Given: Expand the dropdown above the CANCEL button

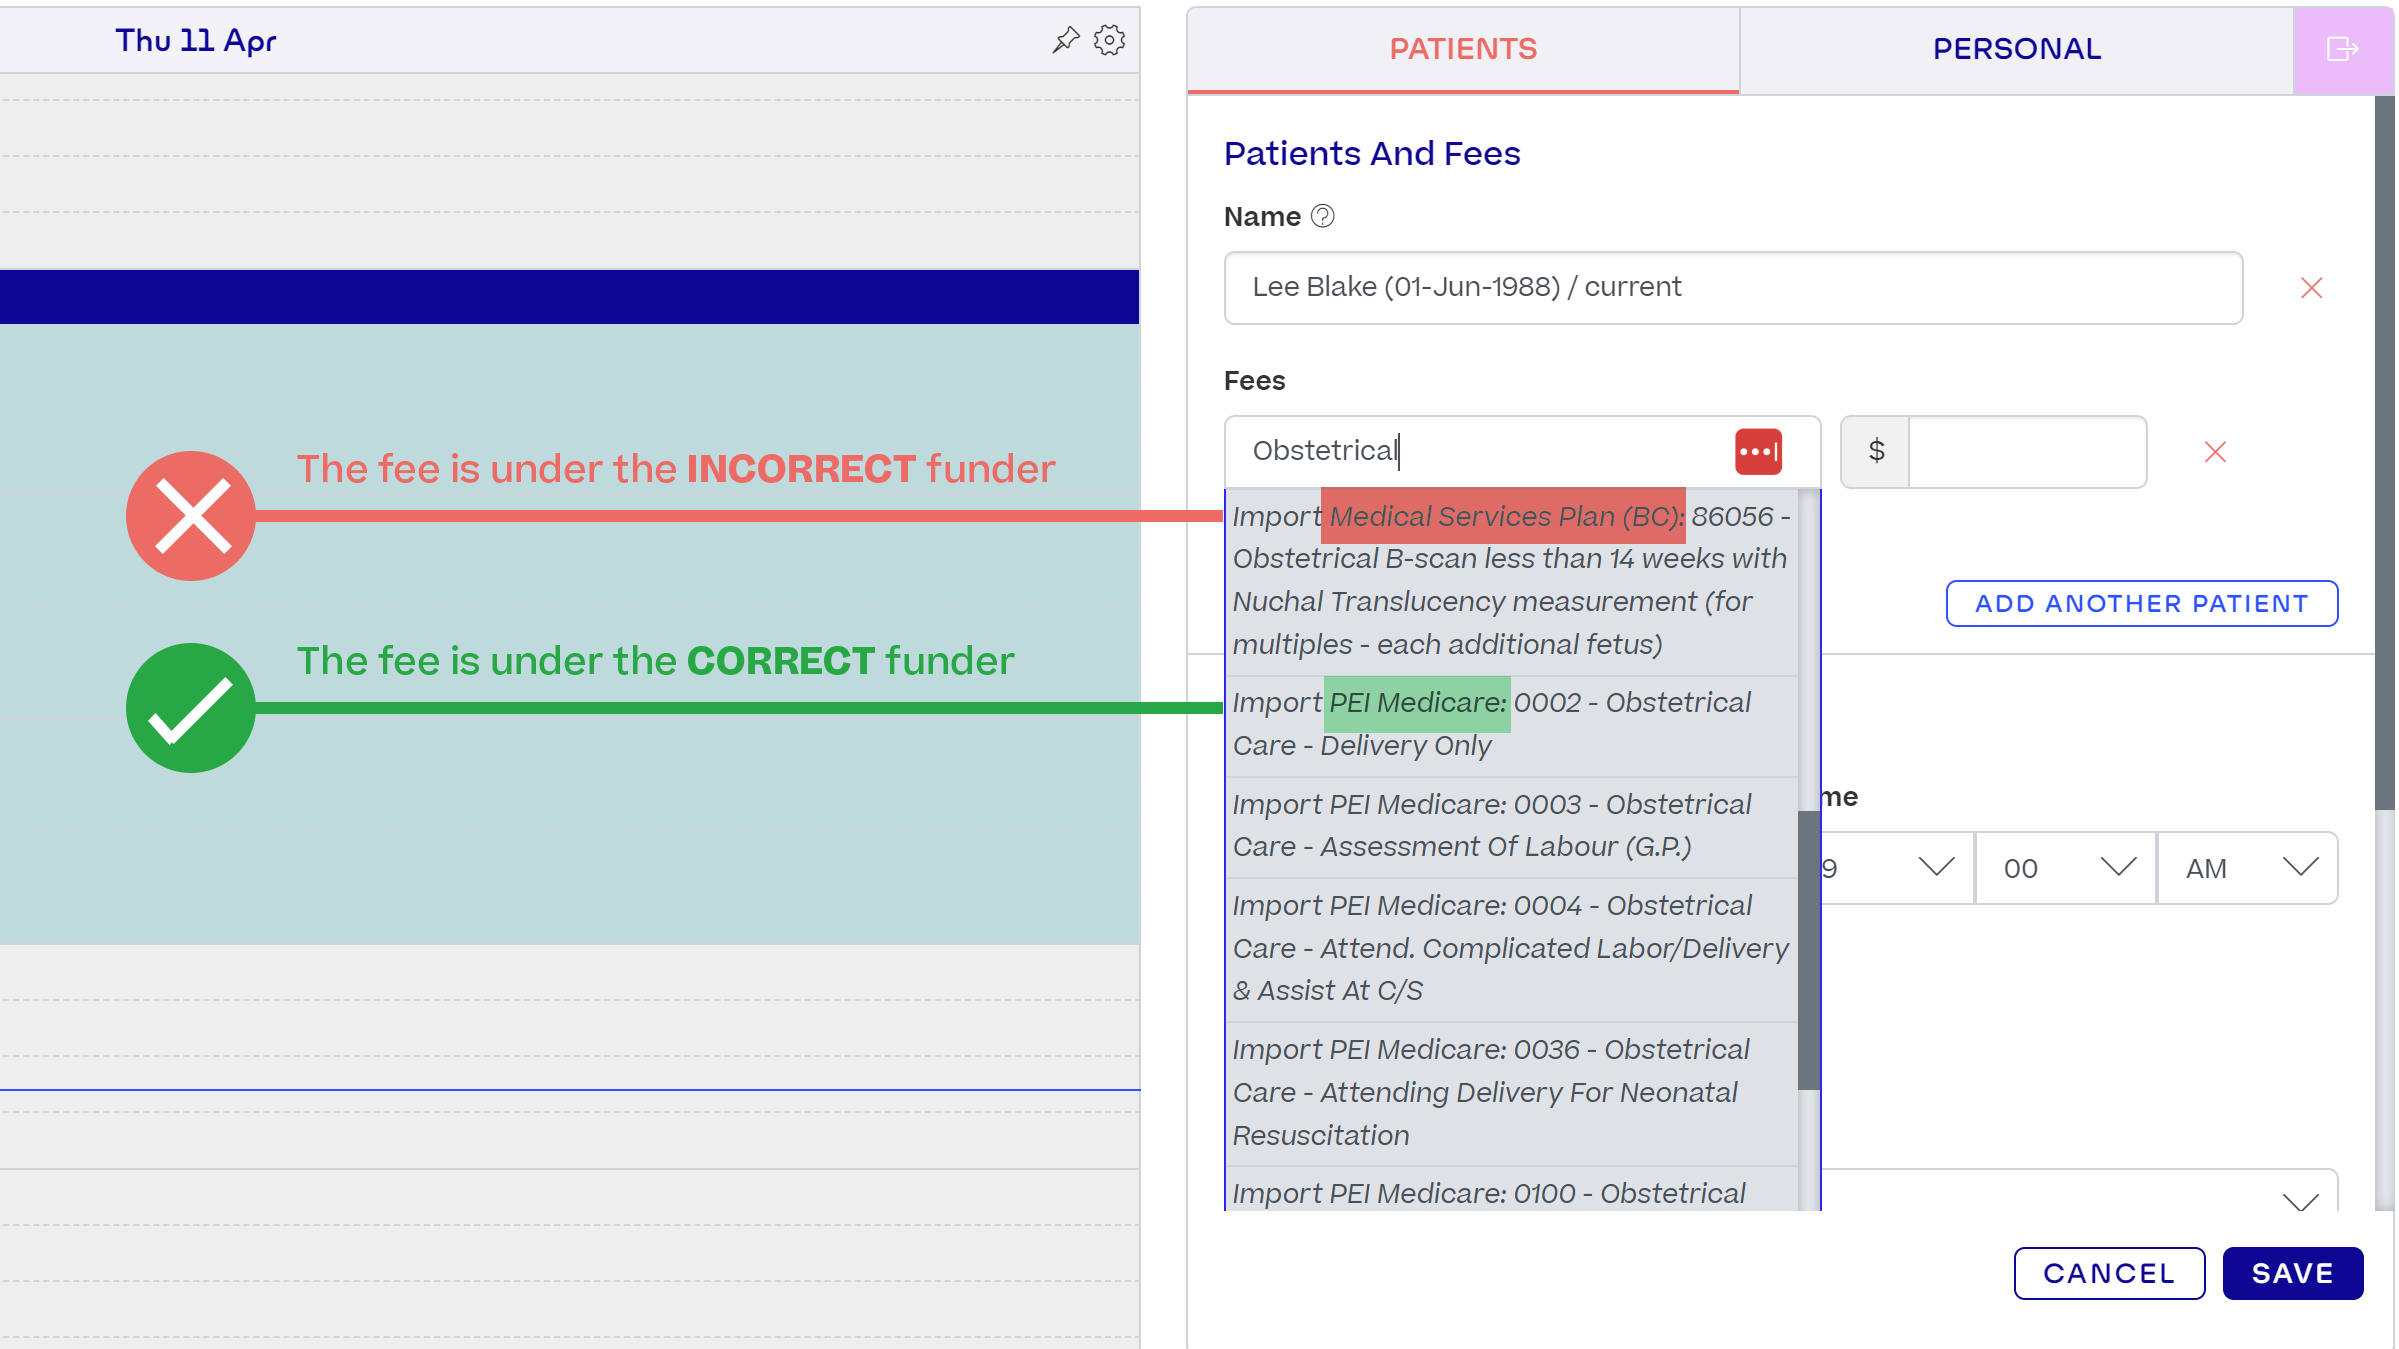Looking at the screenshot, I should pos(2080,1192).
